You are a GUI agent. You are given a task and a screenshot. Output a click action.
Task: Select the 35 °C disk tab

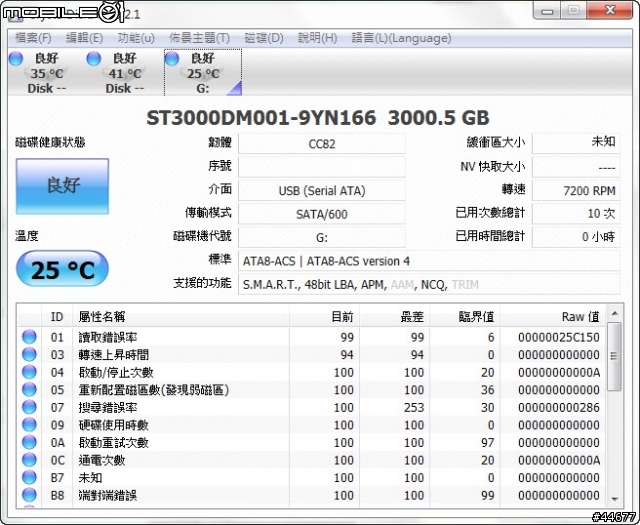click(x=47, y=73)
